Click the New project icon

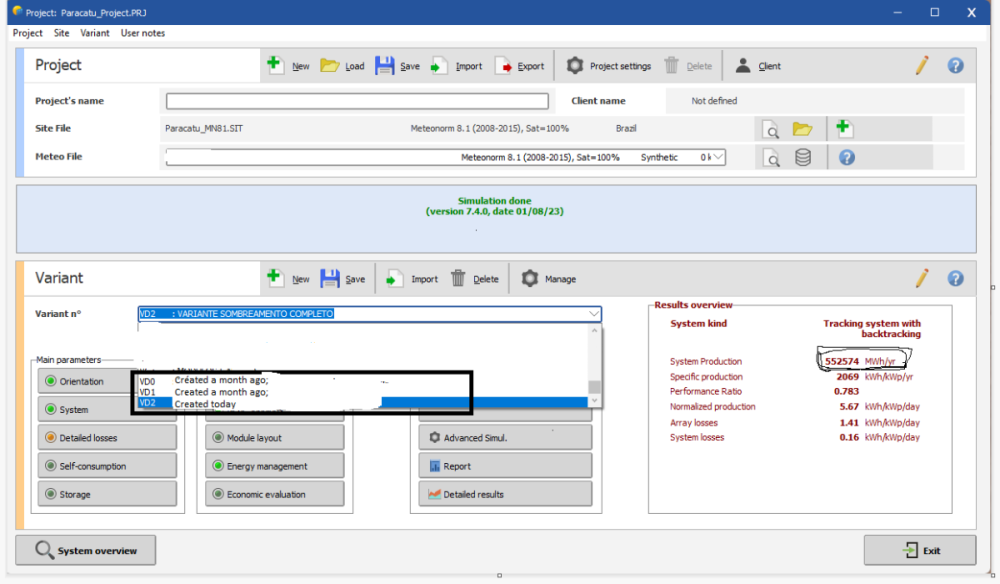point(275,66)
